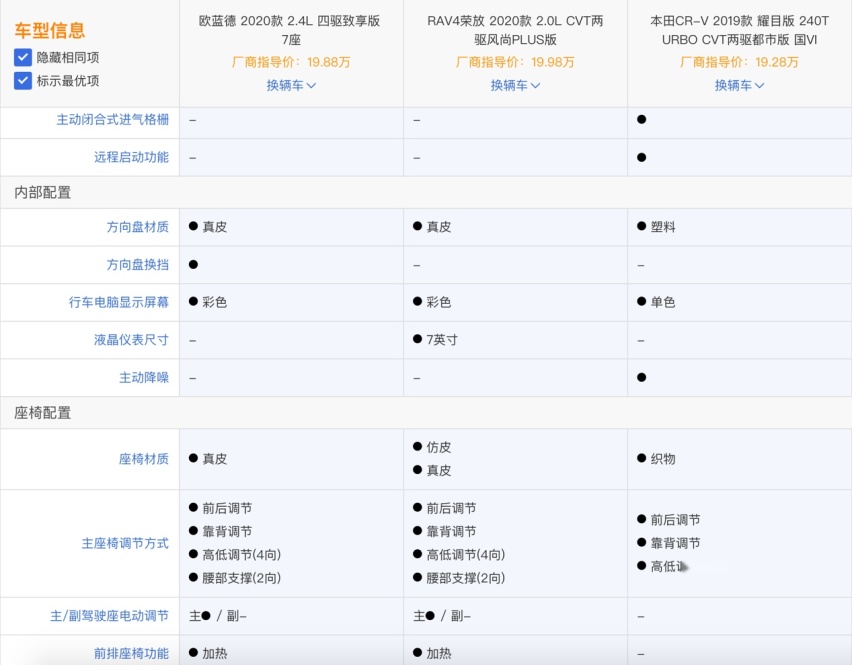Toggle the 标示最优项 checkbox
The width and height of the screenshot is (852, 665).
(23, 81)
